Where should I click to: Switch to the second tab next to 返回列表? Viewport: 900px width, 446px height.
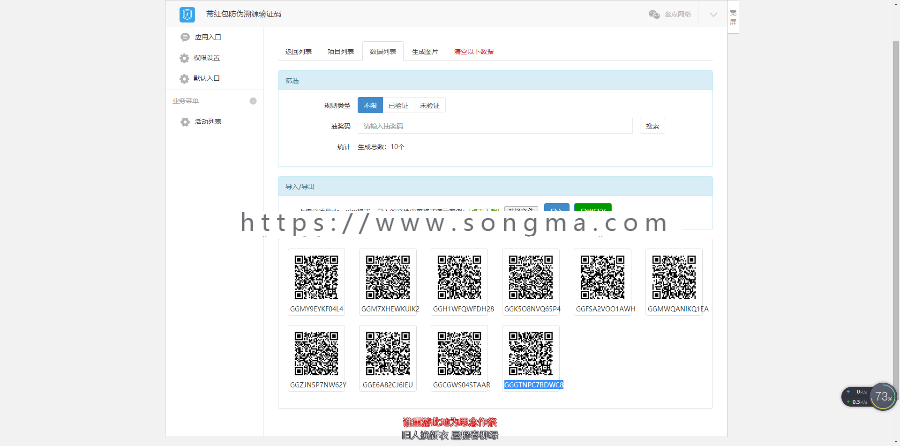pyautogui.click(x=341, y=51)
